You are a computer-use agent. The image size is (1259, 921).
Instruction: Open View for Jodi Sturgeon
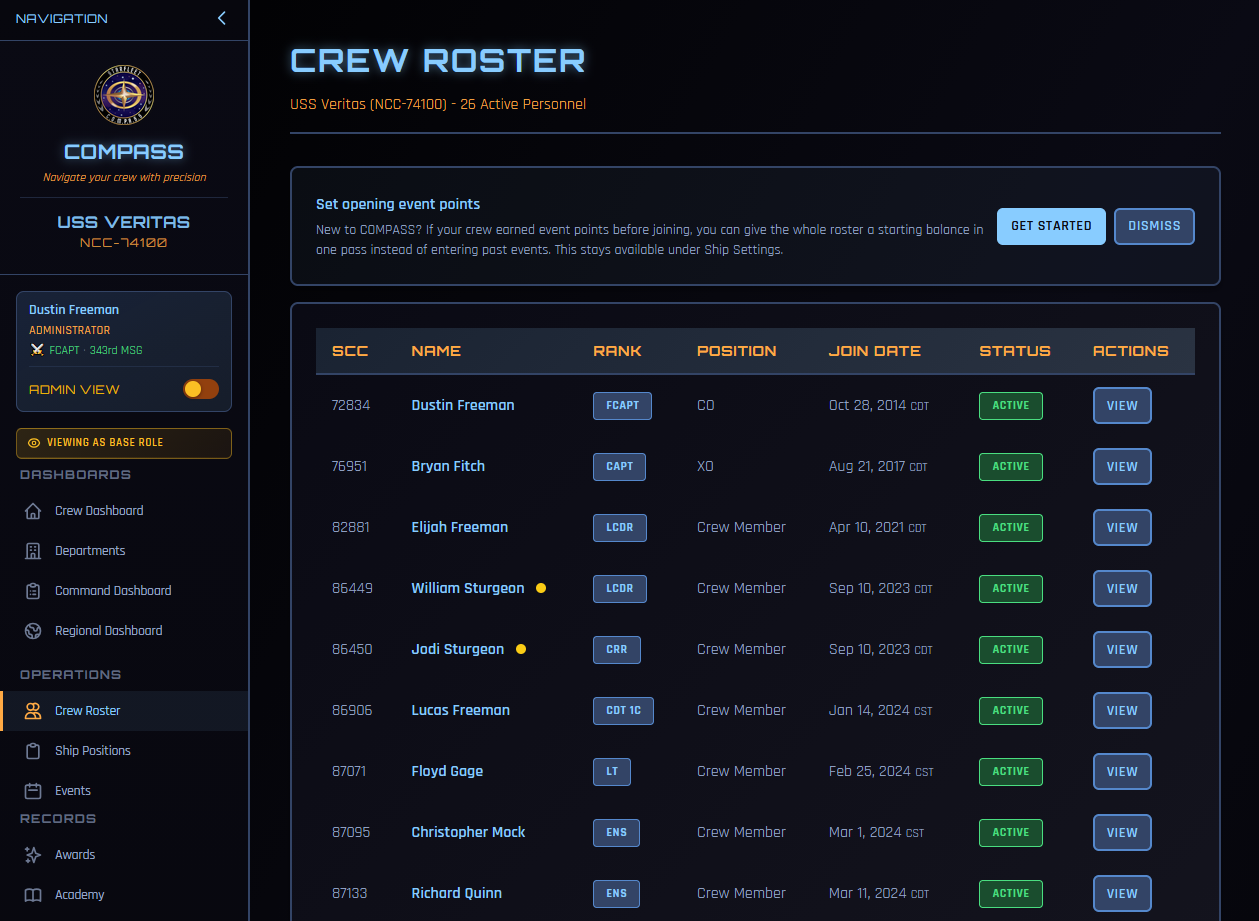click(1122, 650)
